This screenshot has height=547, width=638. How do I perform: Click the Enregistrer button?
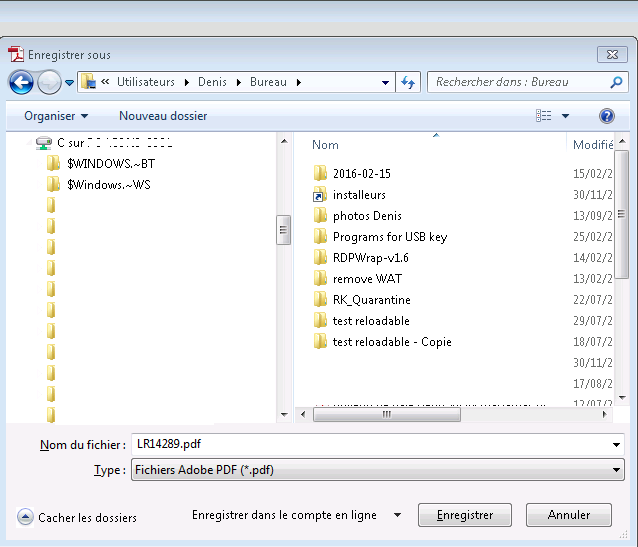[465, 515]
